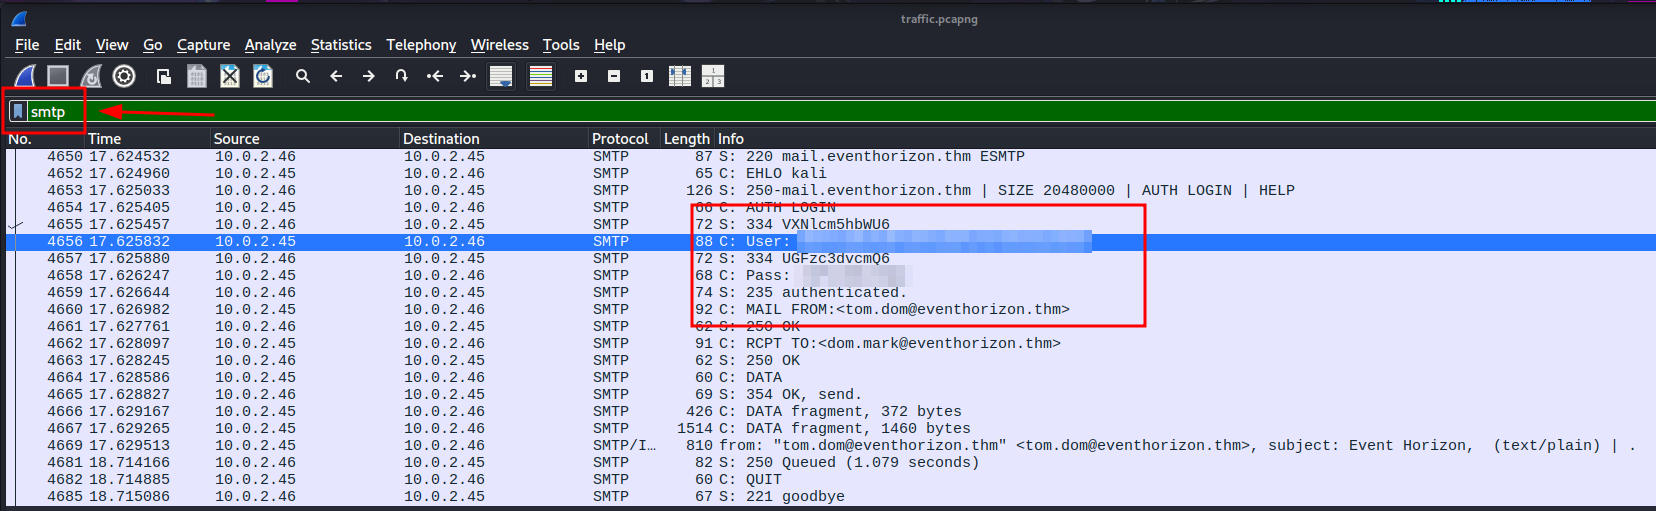Reload the capture file
Image resolution: width=1656 pixels, height=511 pixels.
point(263,76)
